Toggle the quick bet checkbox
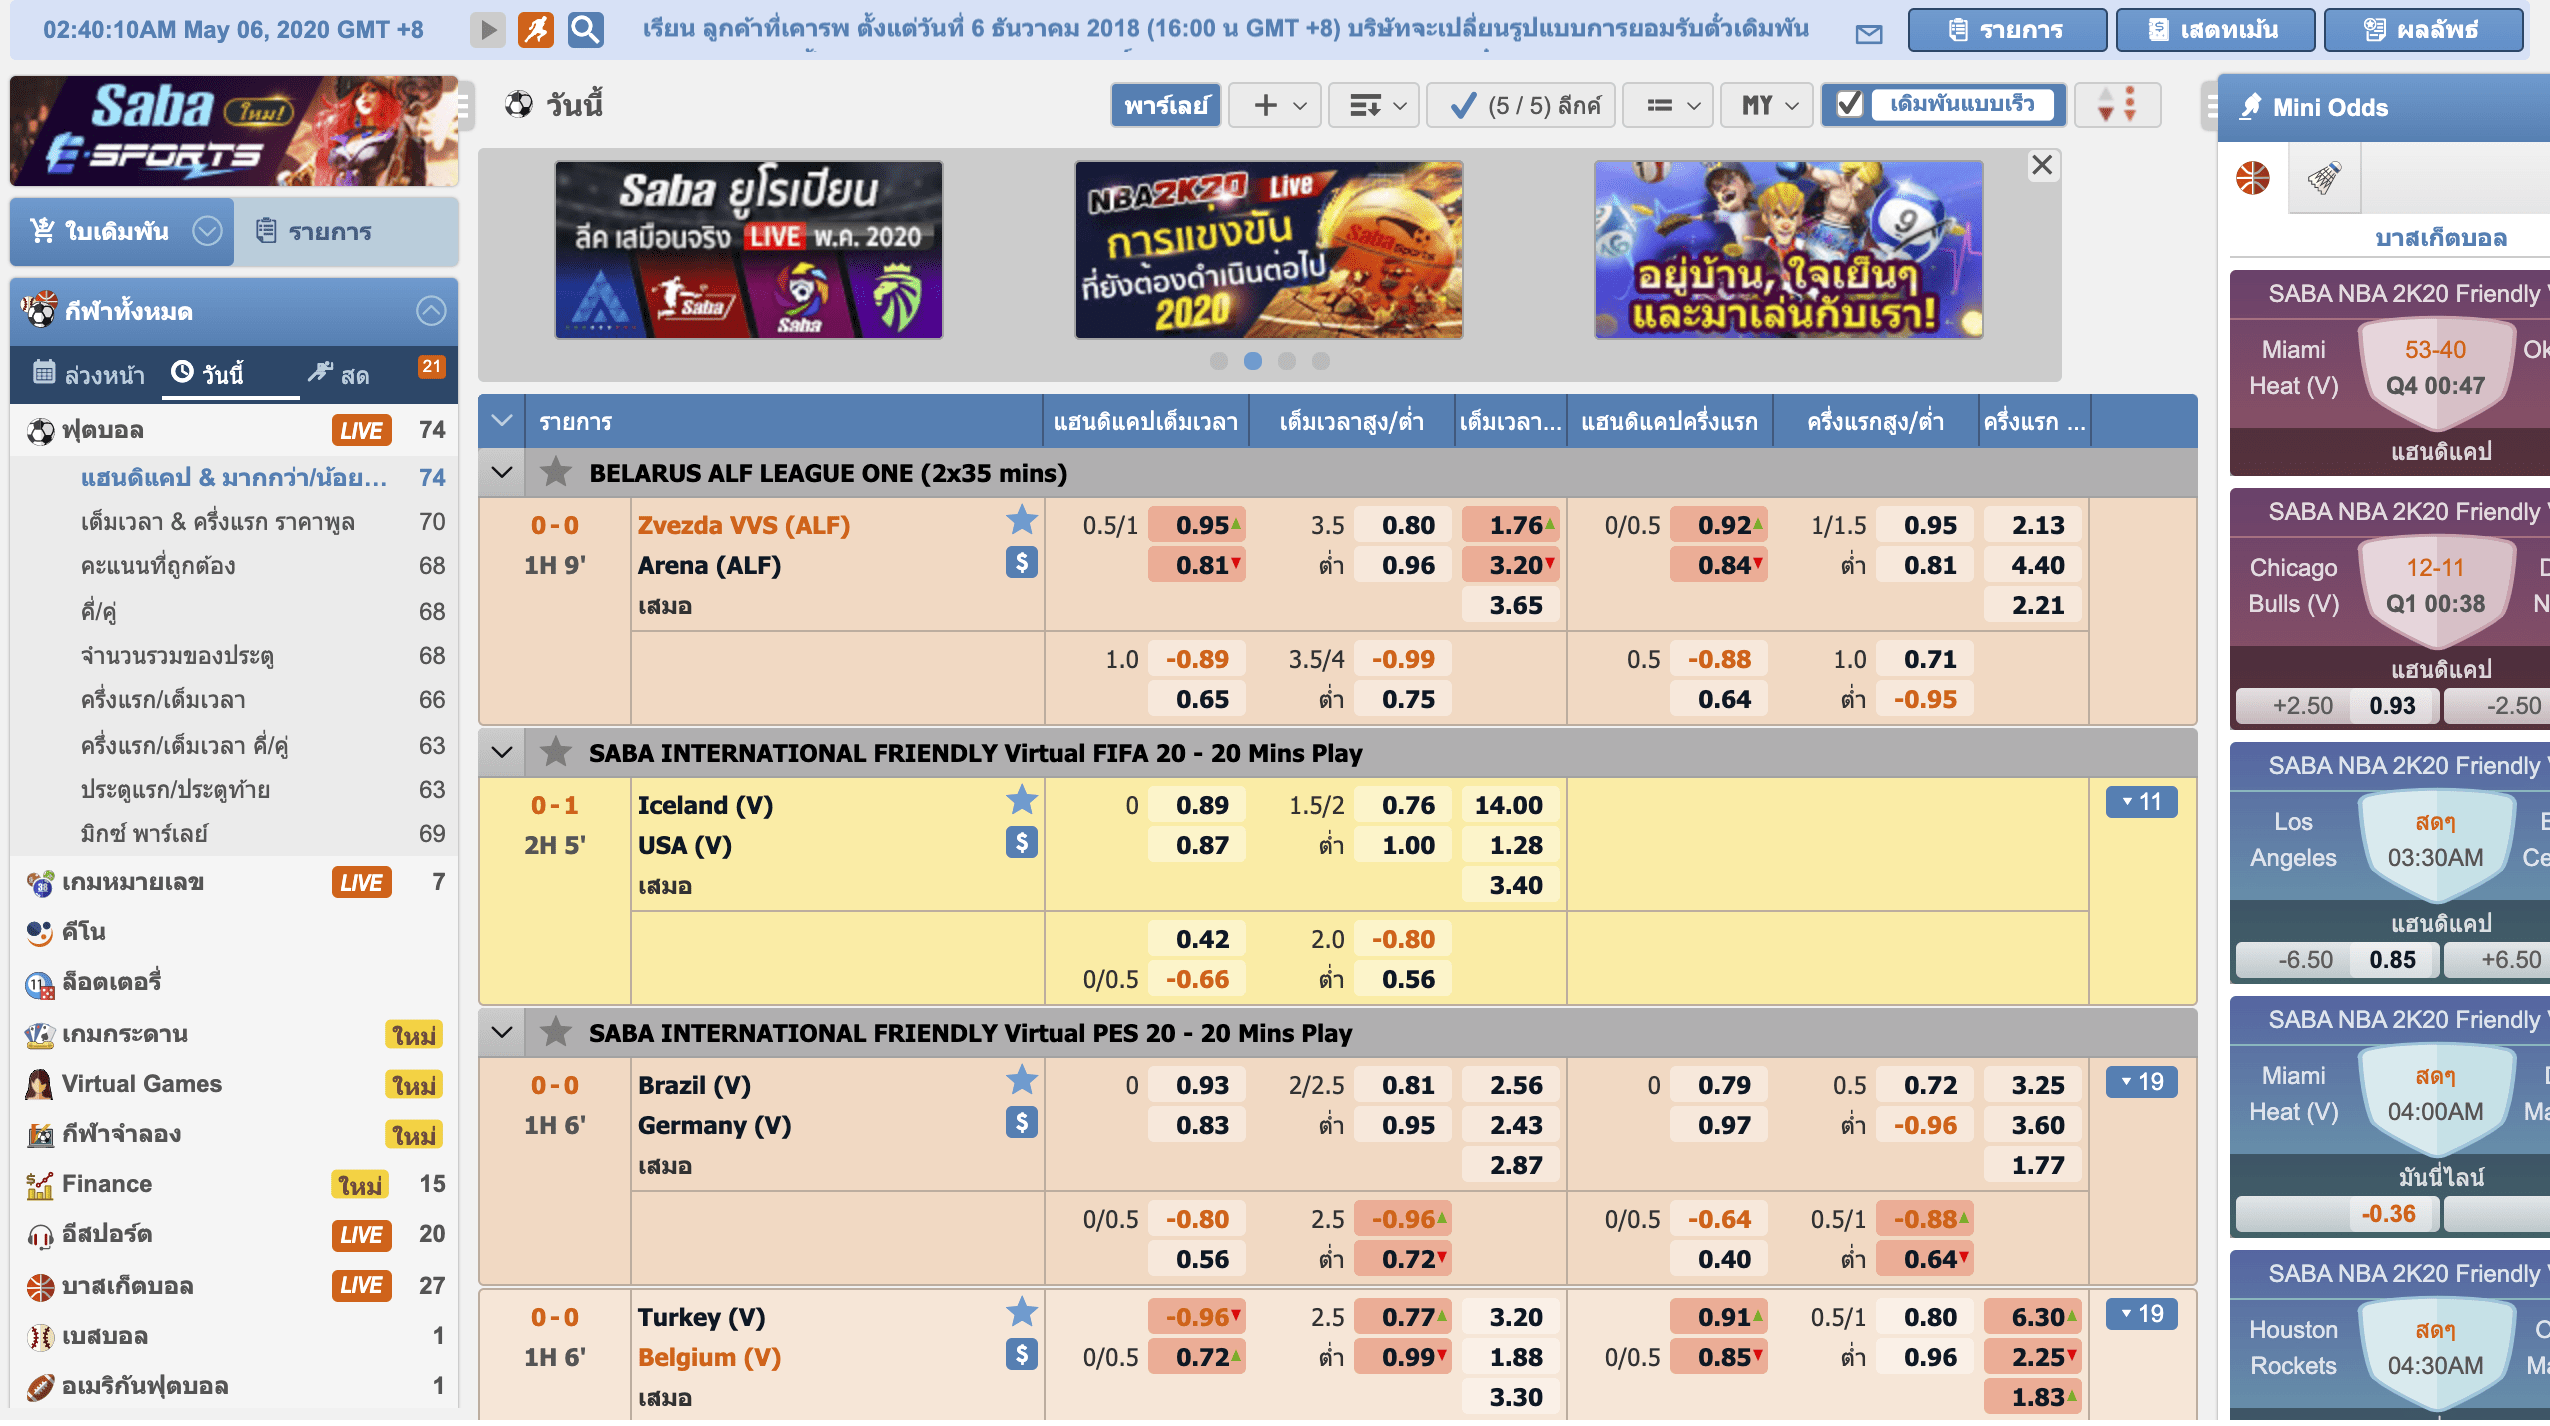This screenshot has width=2550, height=1426. point(1849,105)
